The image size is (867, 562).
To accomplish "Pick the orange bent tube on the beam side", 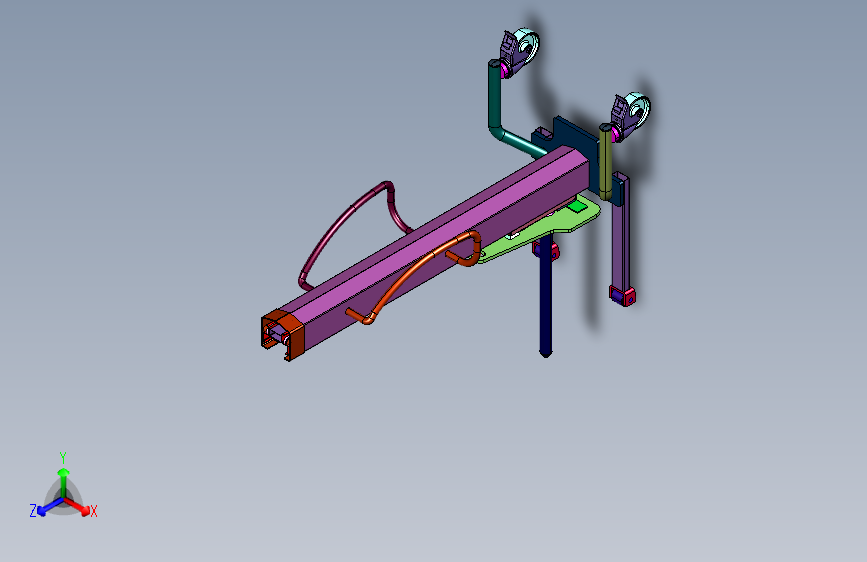I will 416,273.
